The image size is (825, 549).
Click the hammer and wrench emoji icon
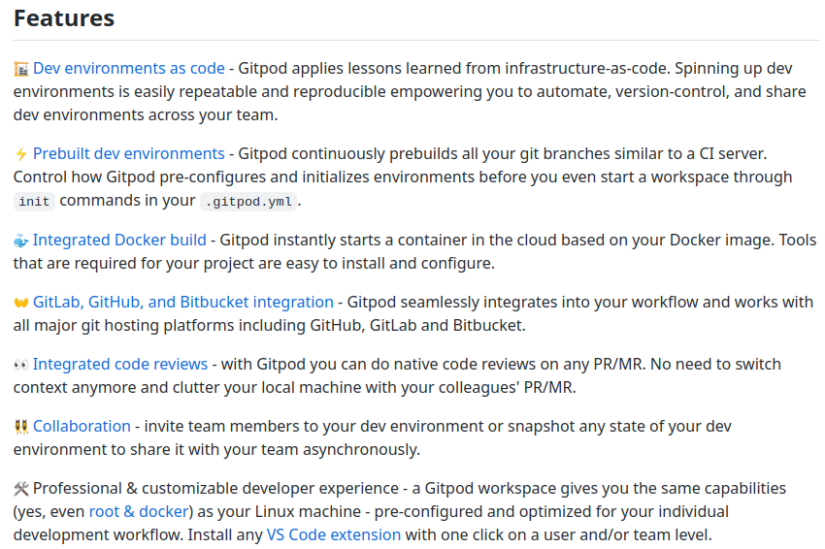point(21,489)
